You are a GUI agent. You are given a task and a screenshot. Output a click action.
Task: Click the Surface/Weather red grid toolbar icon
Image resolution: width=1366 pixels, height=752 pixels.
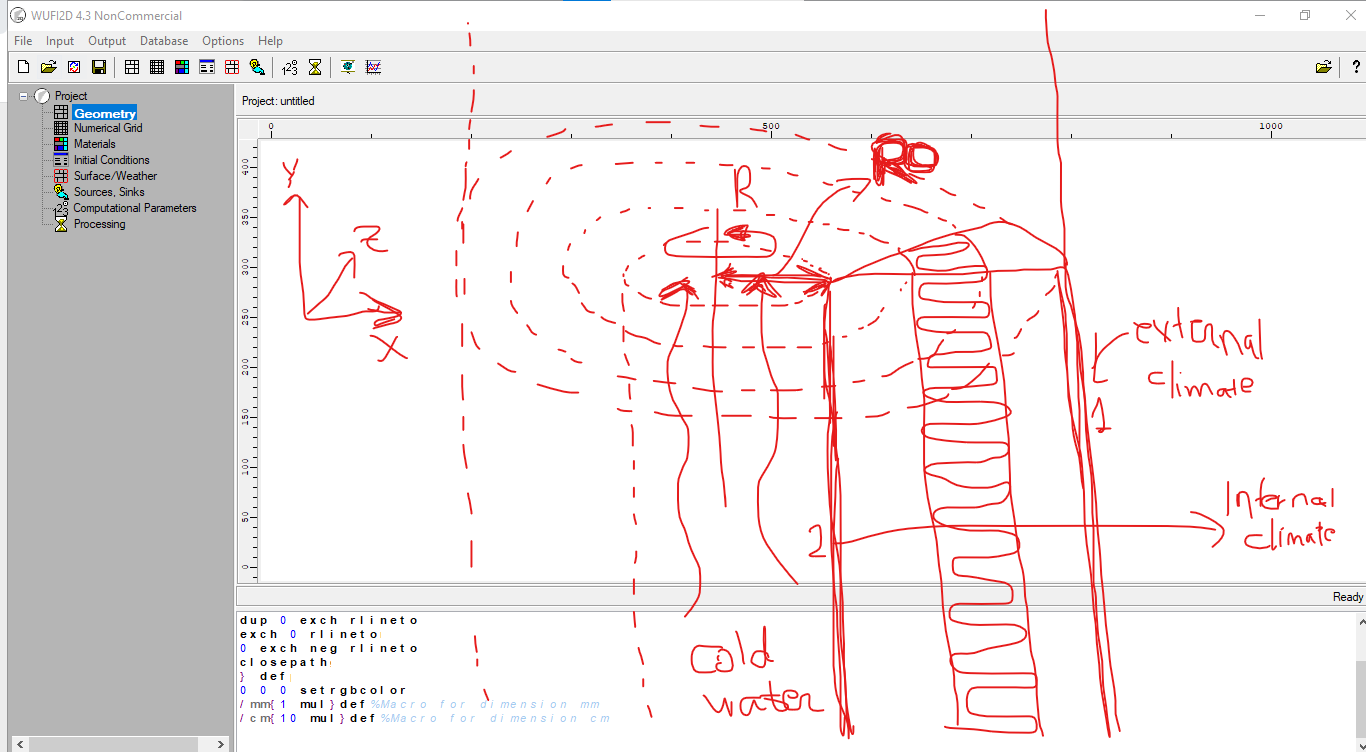pos(231,67)
